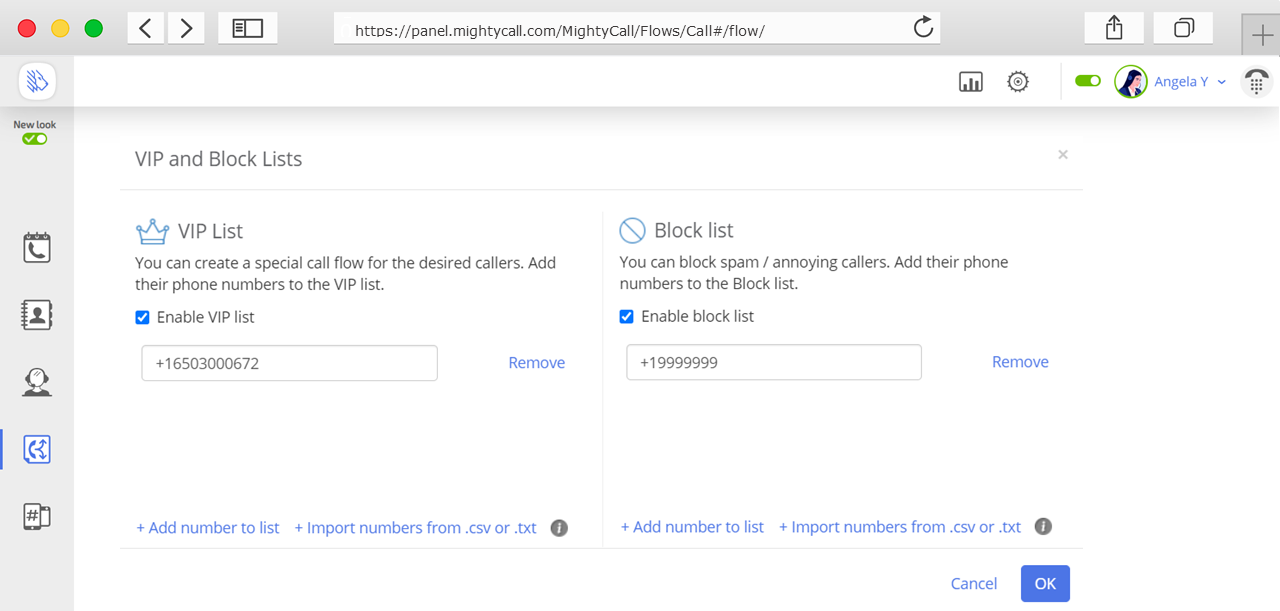Add number to the VIP list
The height and width of the screenshot is (611, 1280).
point(208,527)
